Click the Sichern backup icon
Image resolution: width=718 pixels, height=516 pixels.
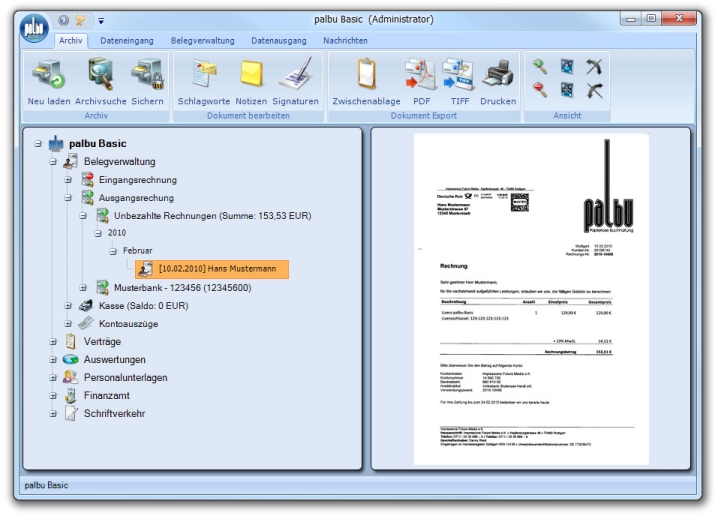point(147,76)
